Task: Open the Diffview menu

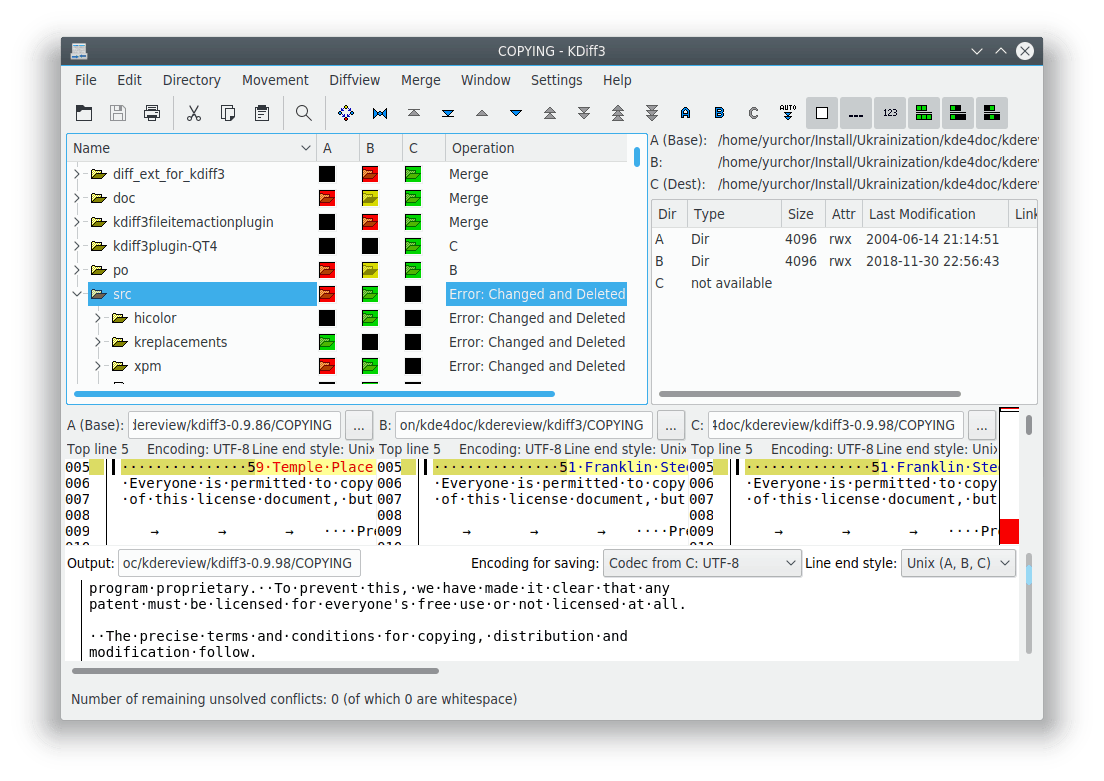Action: [354, 80]
